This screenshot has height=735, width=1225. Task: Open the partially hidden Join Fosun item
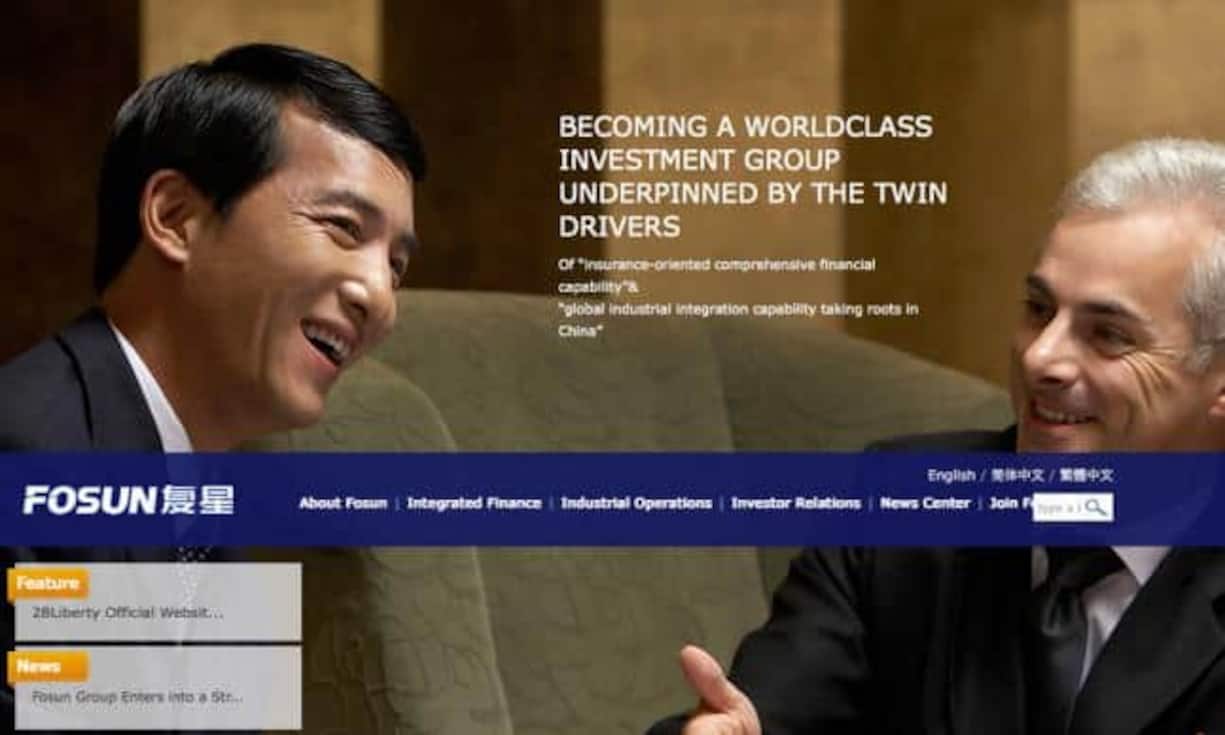[x=1008, y=503]
